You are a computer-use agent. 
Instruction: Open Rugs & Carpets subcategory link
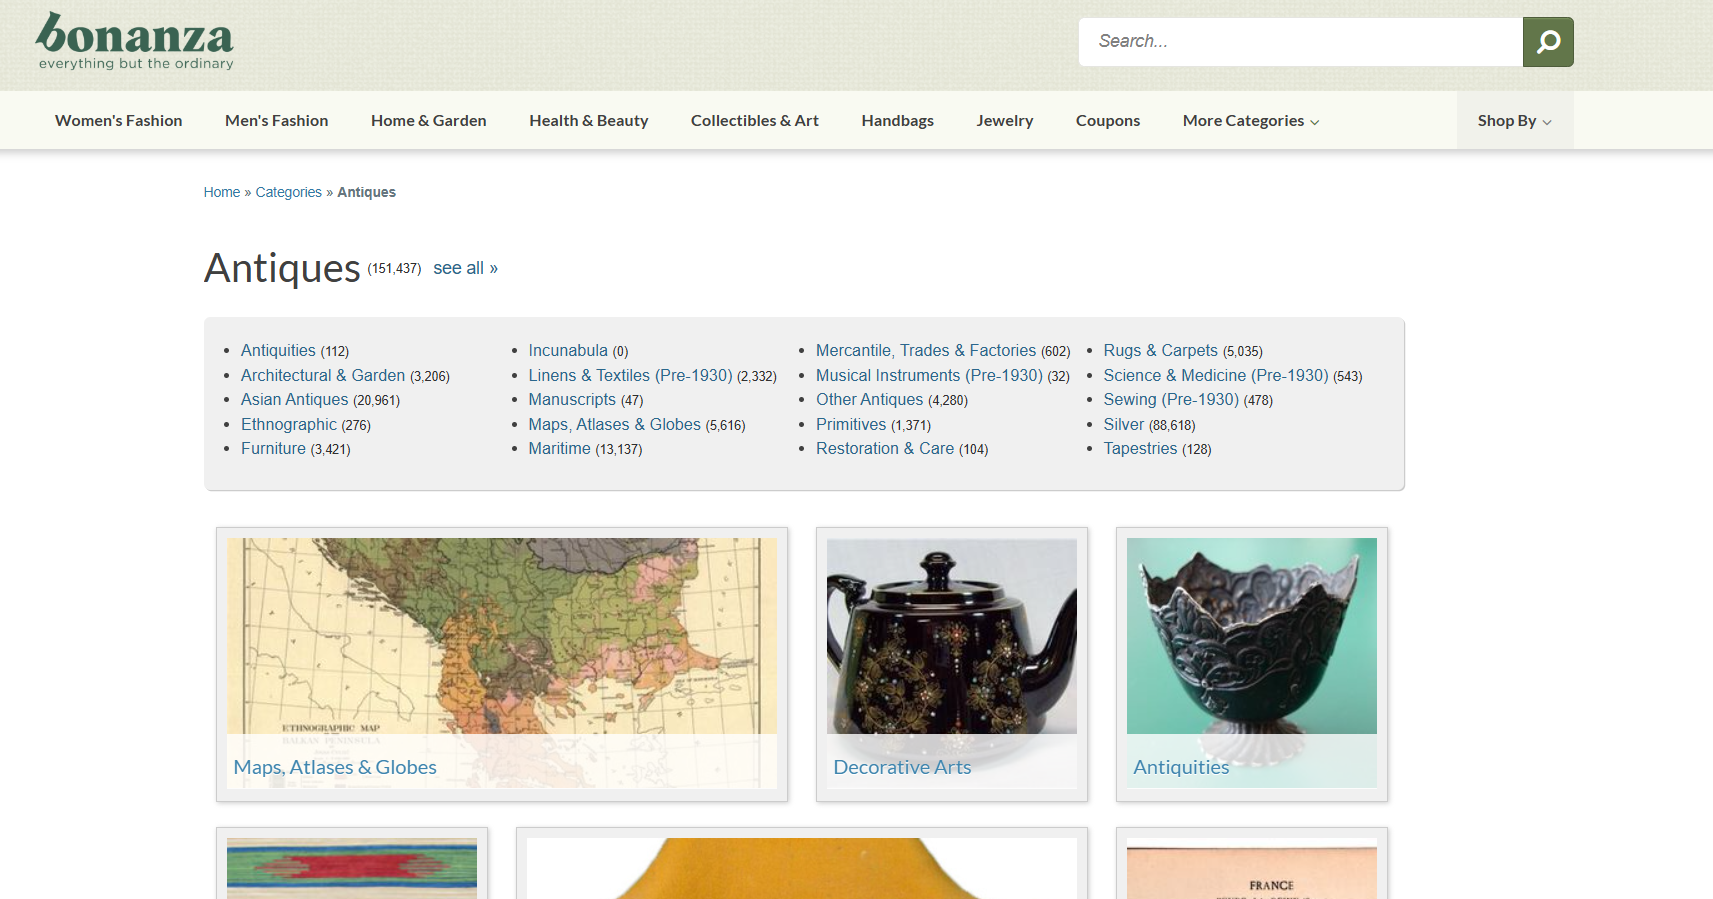click(1161, 351)
